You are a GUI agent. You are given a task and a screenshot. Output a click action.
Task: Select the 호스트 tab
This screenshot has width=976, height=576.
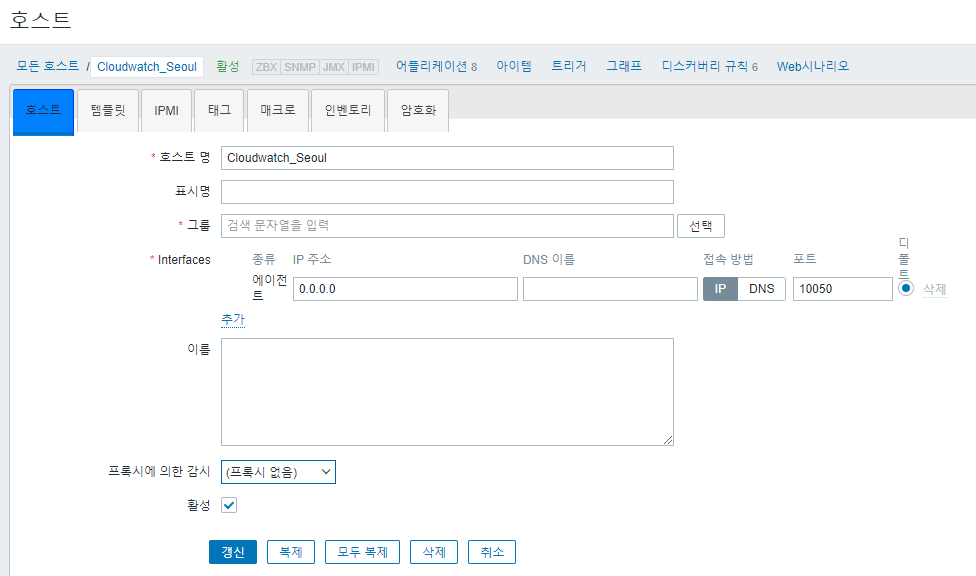tap(44, 111)
